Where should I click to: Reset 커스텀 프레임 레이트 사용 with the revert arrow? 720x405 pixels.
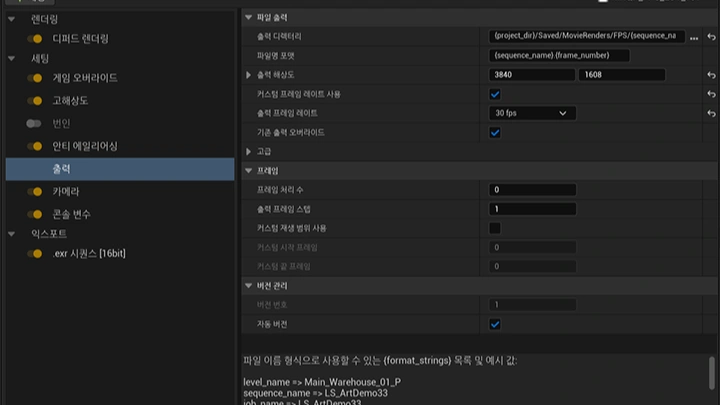click(711, 94)
